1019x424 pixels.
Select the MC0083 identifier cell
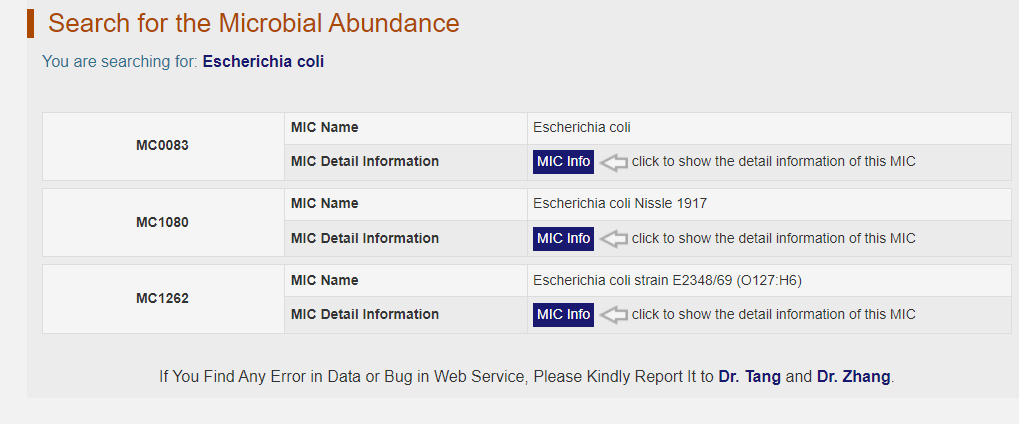click(162, 146)
